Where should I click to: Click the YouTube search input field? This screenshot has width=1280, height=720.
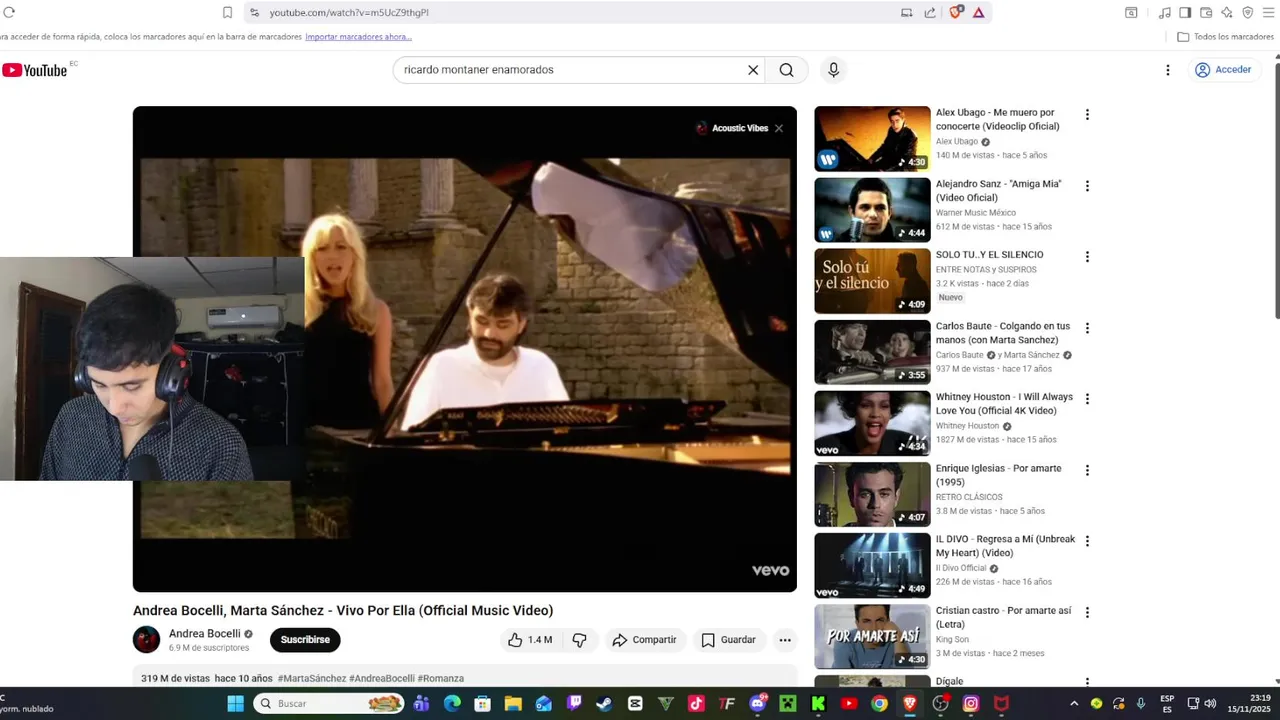tap(570, 70)
